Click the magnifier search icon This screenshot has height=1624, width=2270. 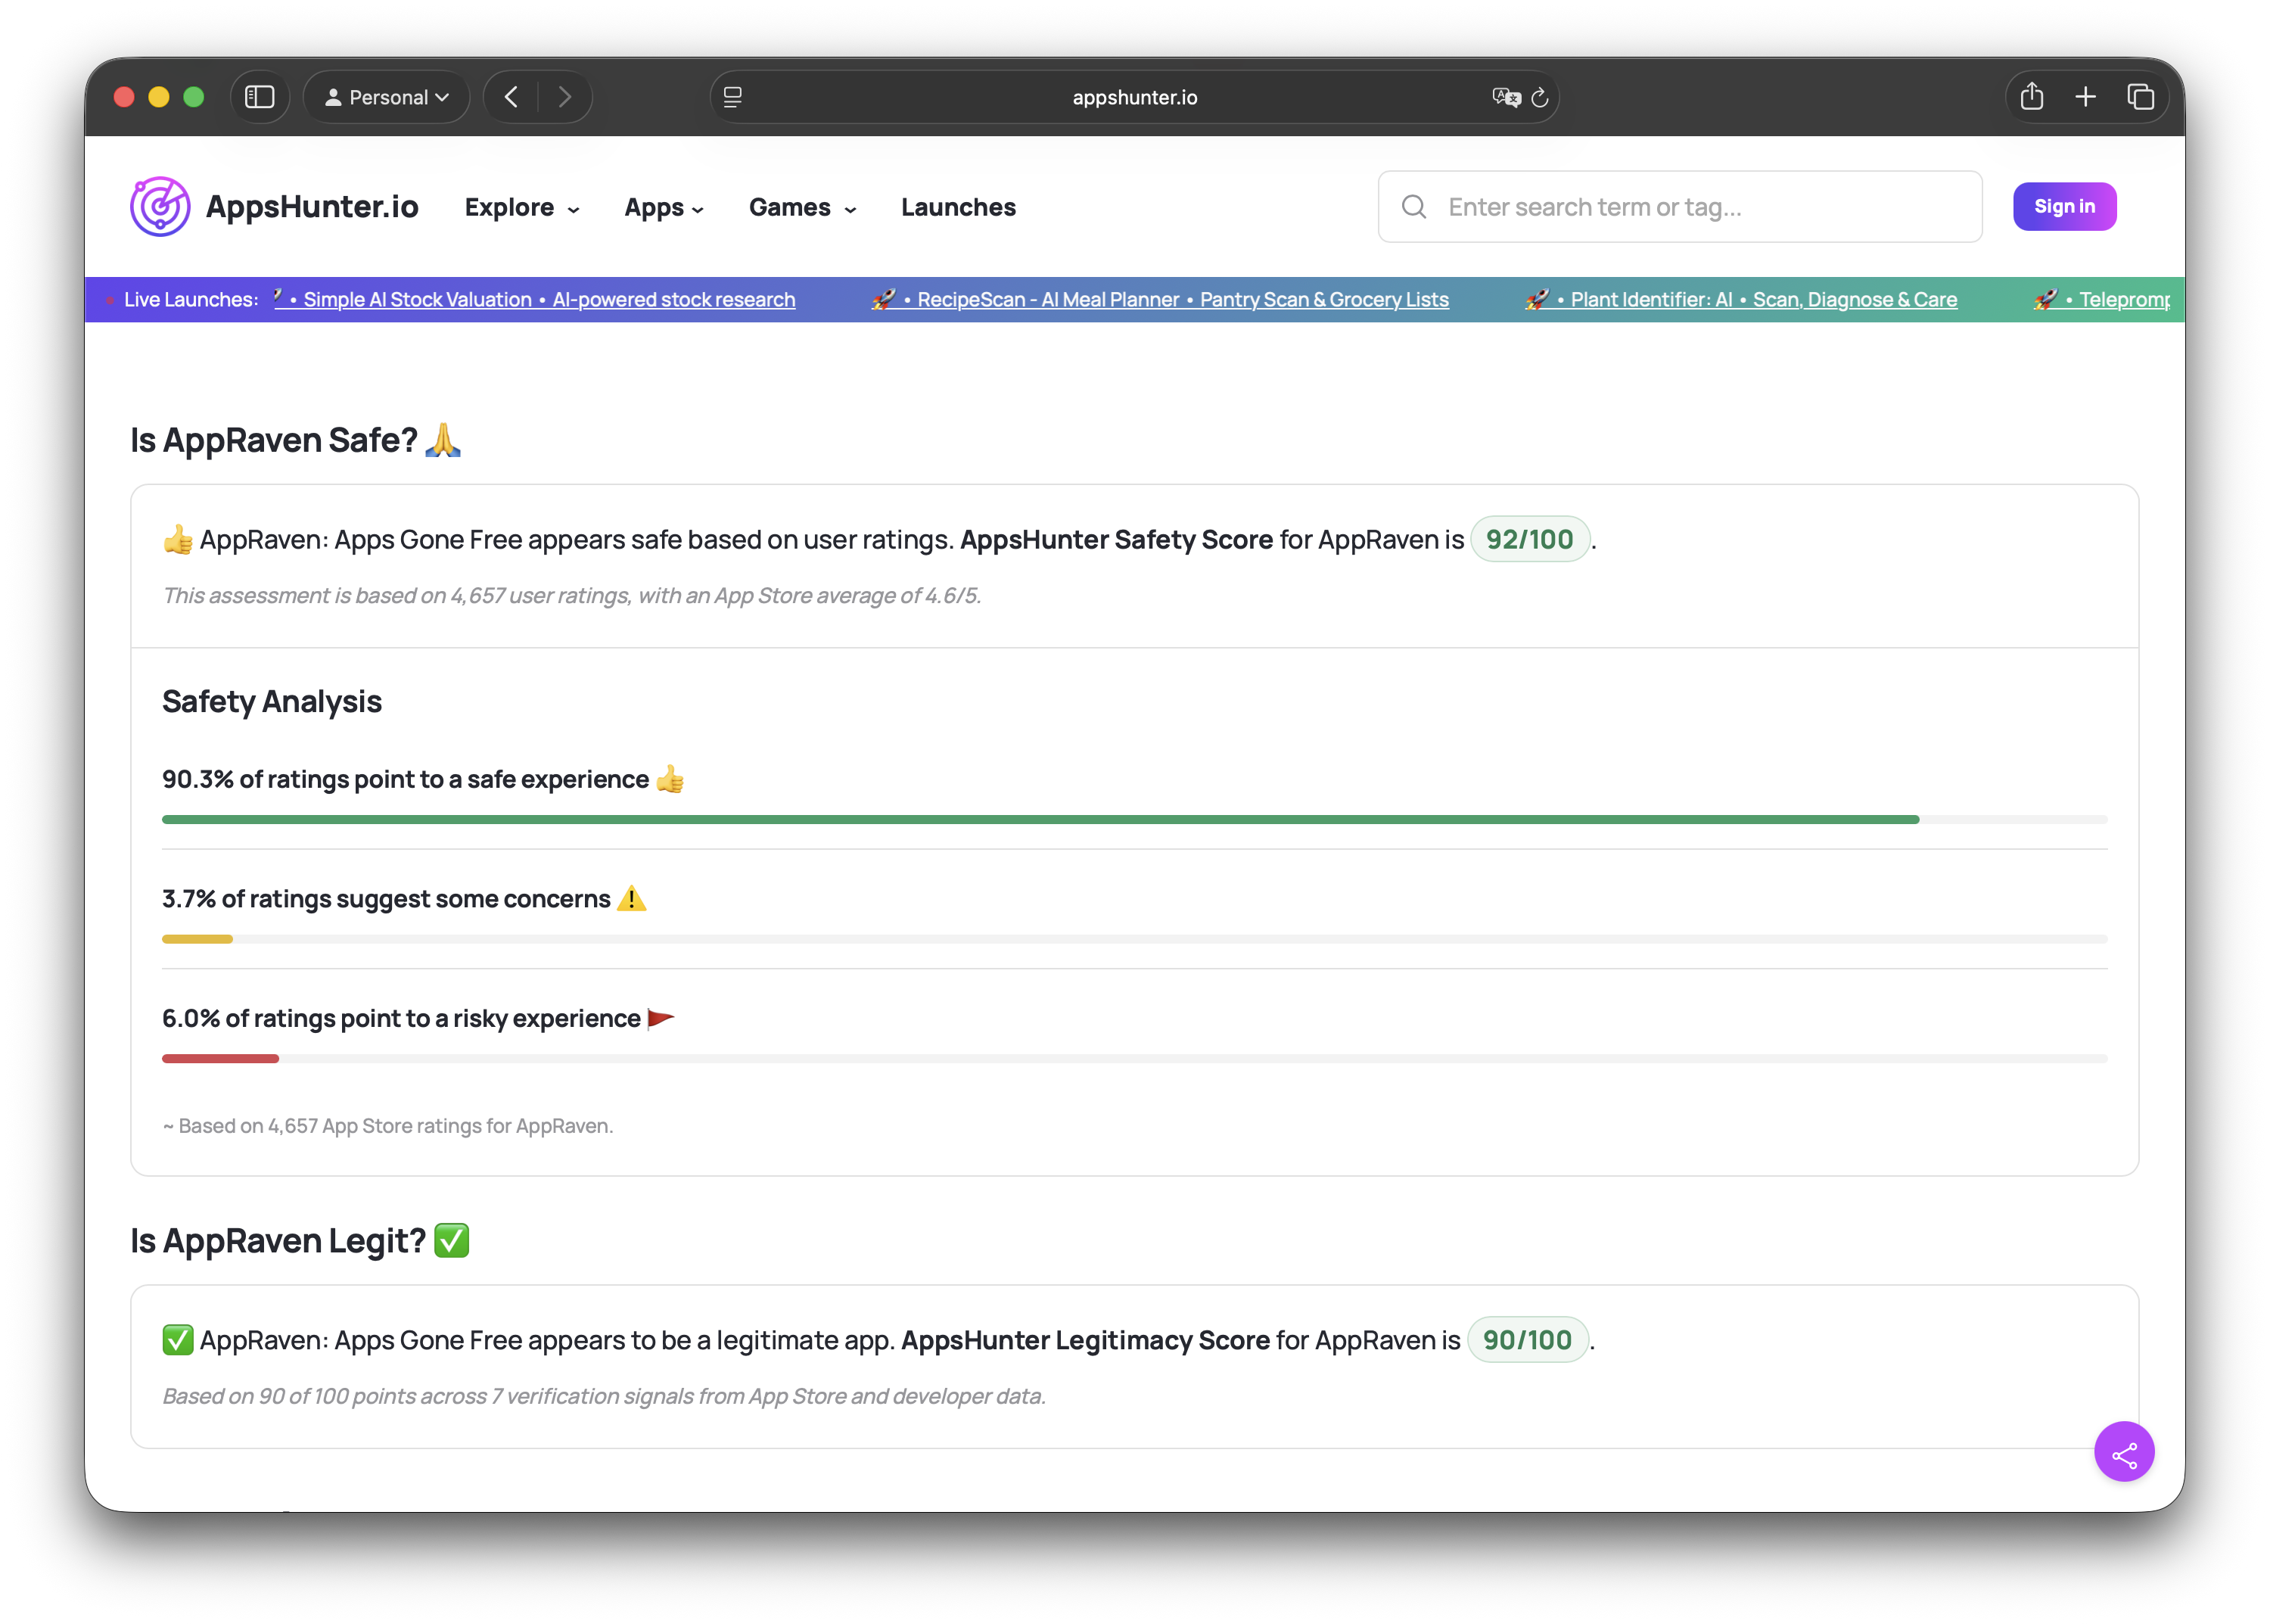click(x=1414, y=207)
